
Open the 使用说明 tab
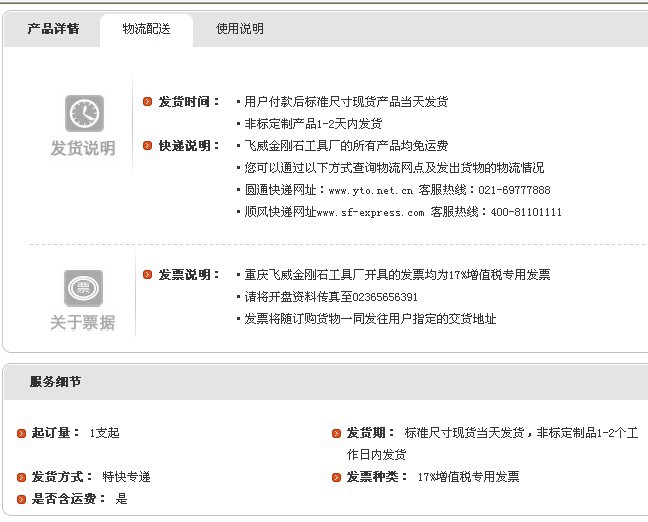pyautogui.click(x=240, y=29)
